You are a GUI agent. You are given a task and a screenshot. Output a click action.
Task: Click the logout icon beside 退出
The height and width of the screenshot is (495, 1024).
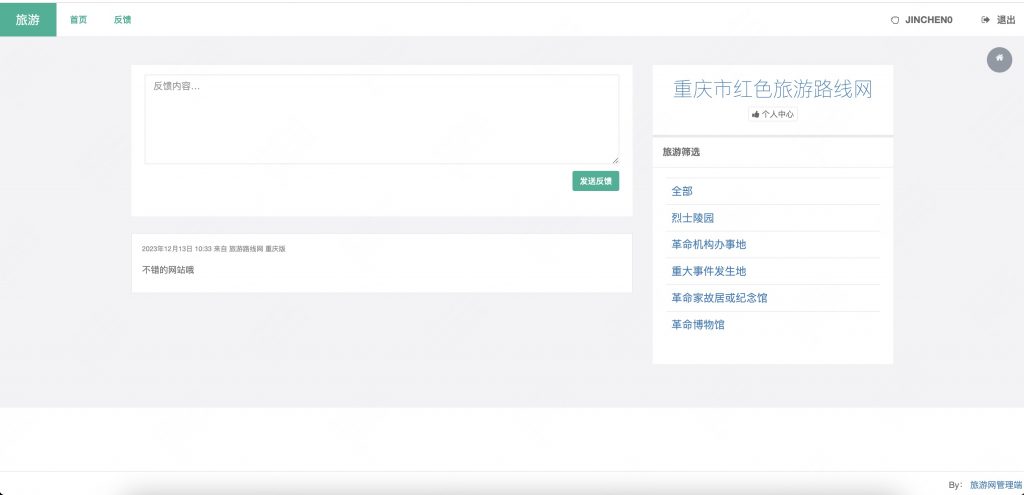point(985,20)
